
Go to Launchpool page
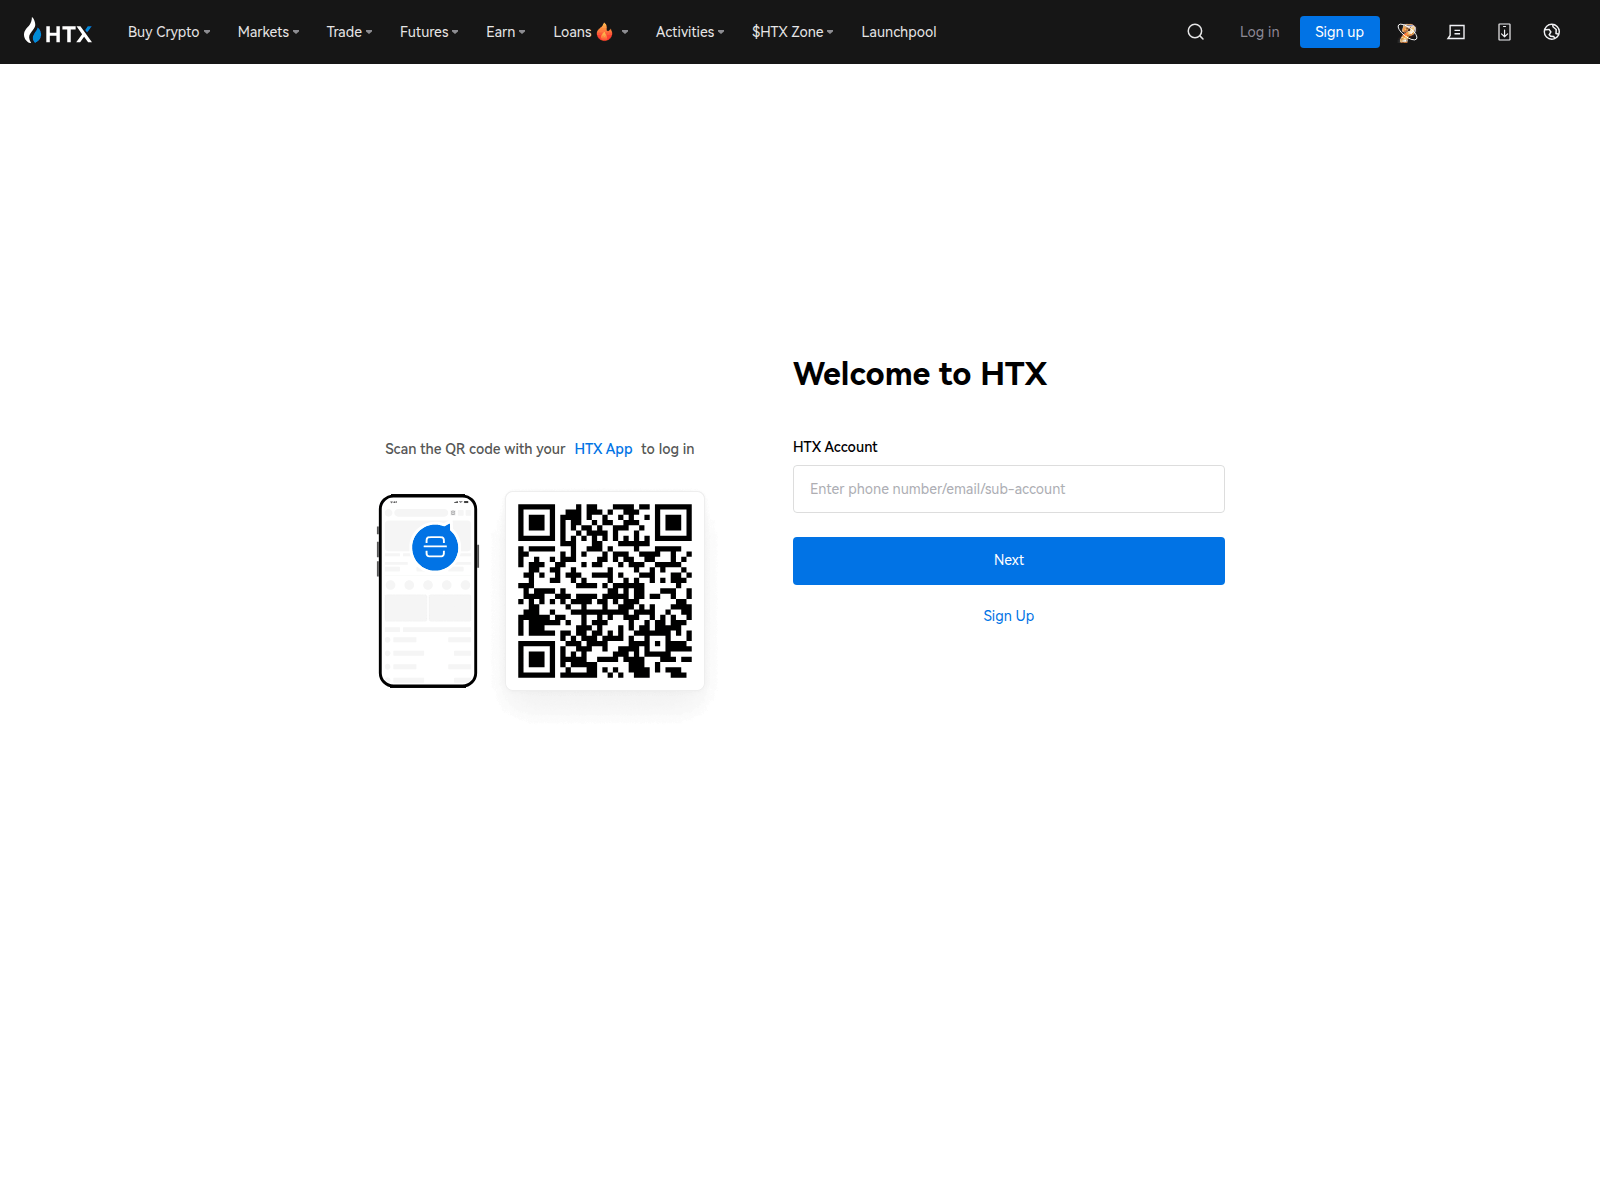[899, 32]
